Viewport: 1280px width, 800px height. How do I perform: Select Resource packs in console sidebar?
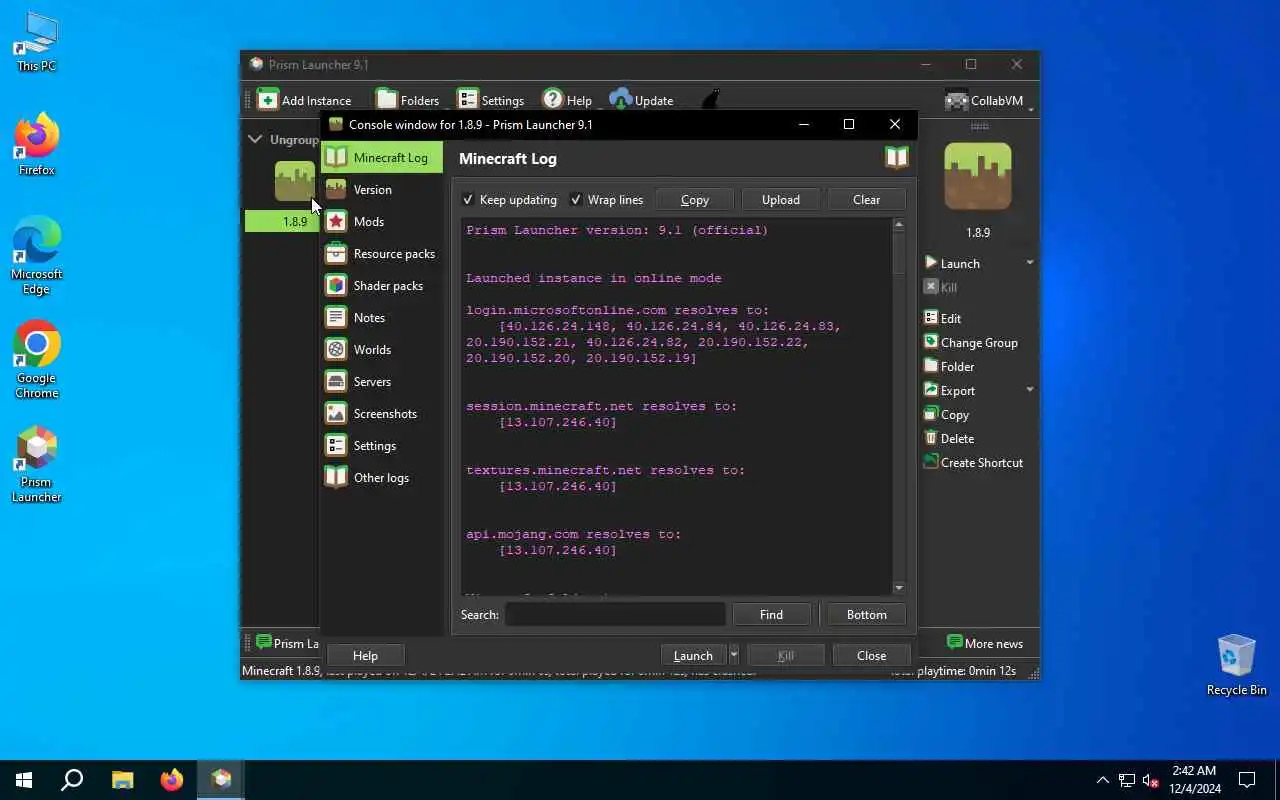(381, 253)
